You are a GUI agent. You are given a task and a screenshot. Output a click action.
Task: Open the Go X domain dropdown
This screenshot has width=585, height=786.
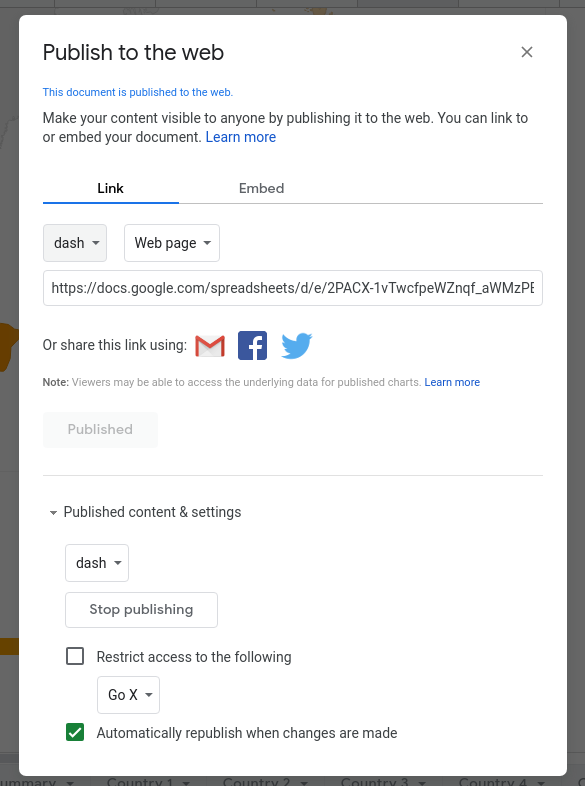pos(128,695)
